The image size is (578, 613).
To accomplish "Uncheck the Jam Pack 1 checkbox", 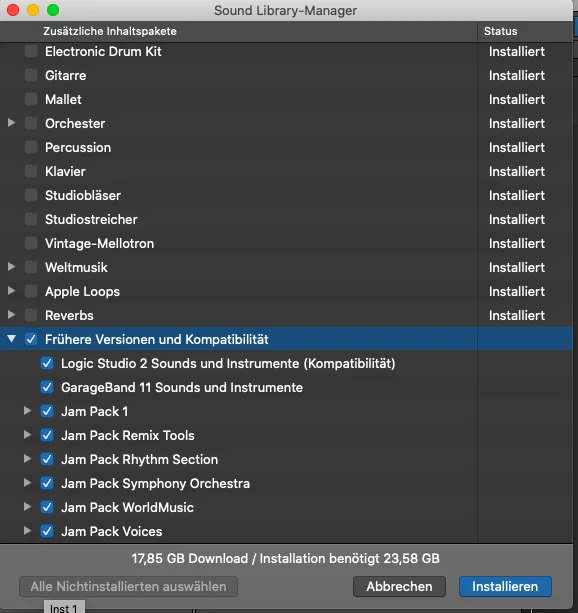I will pos(47,411).
